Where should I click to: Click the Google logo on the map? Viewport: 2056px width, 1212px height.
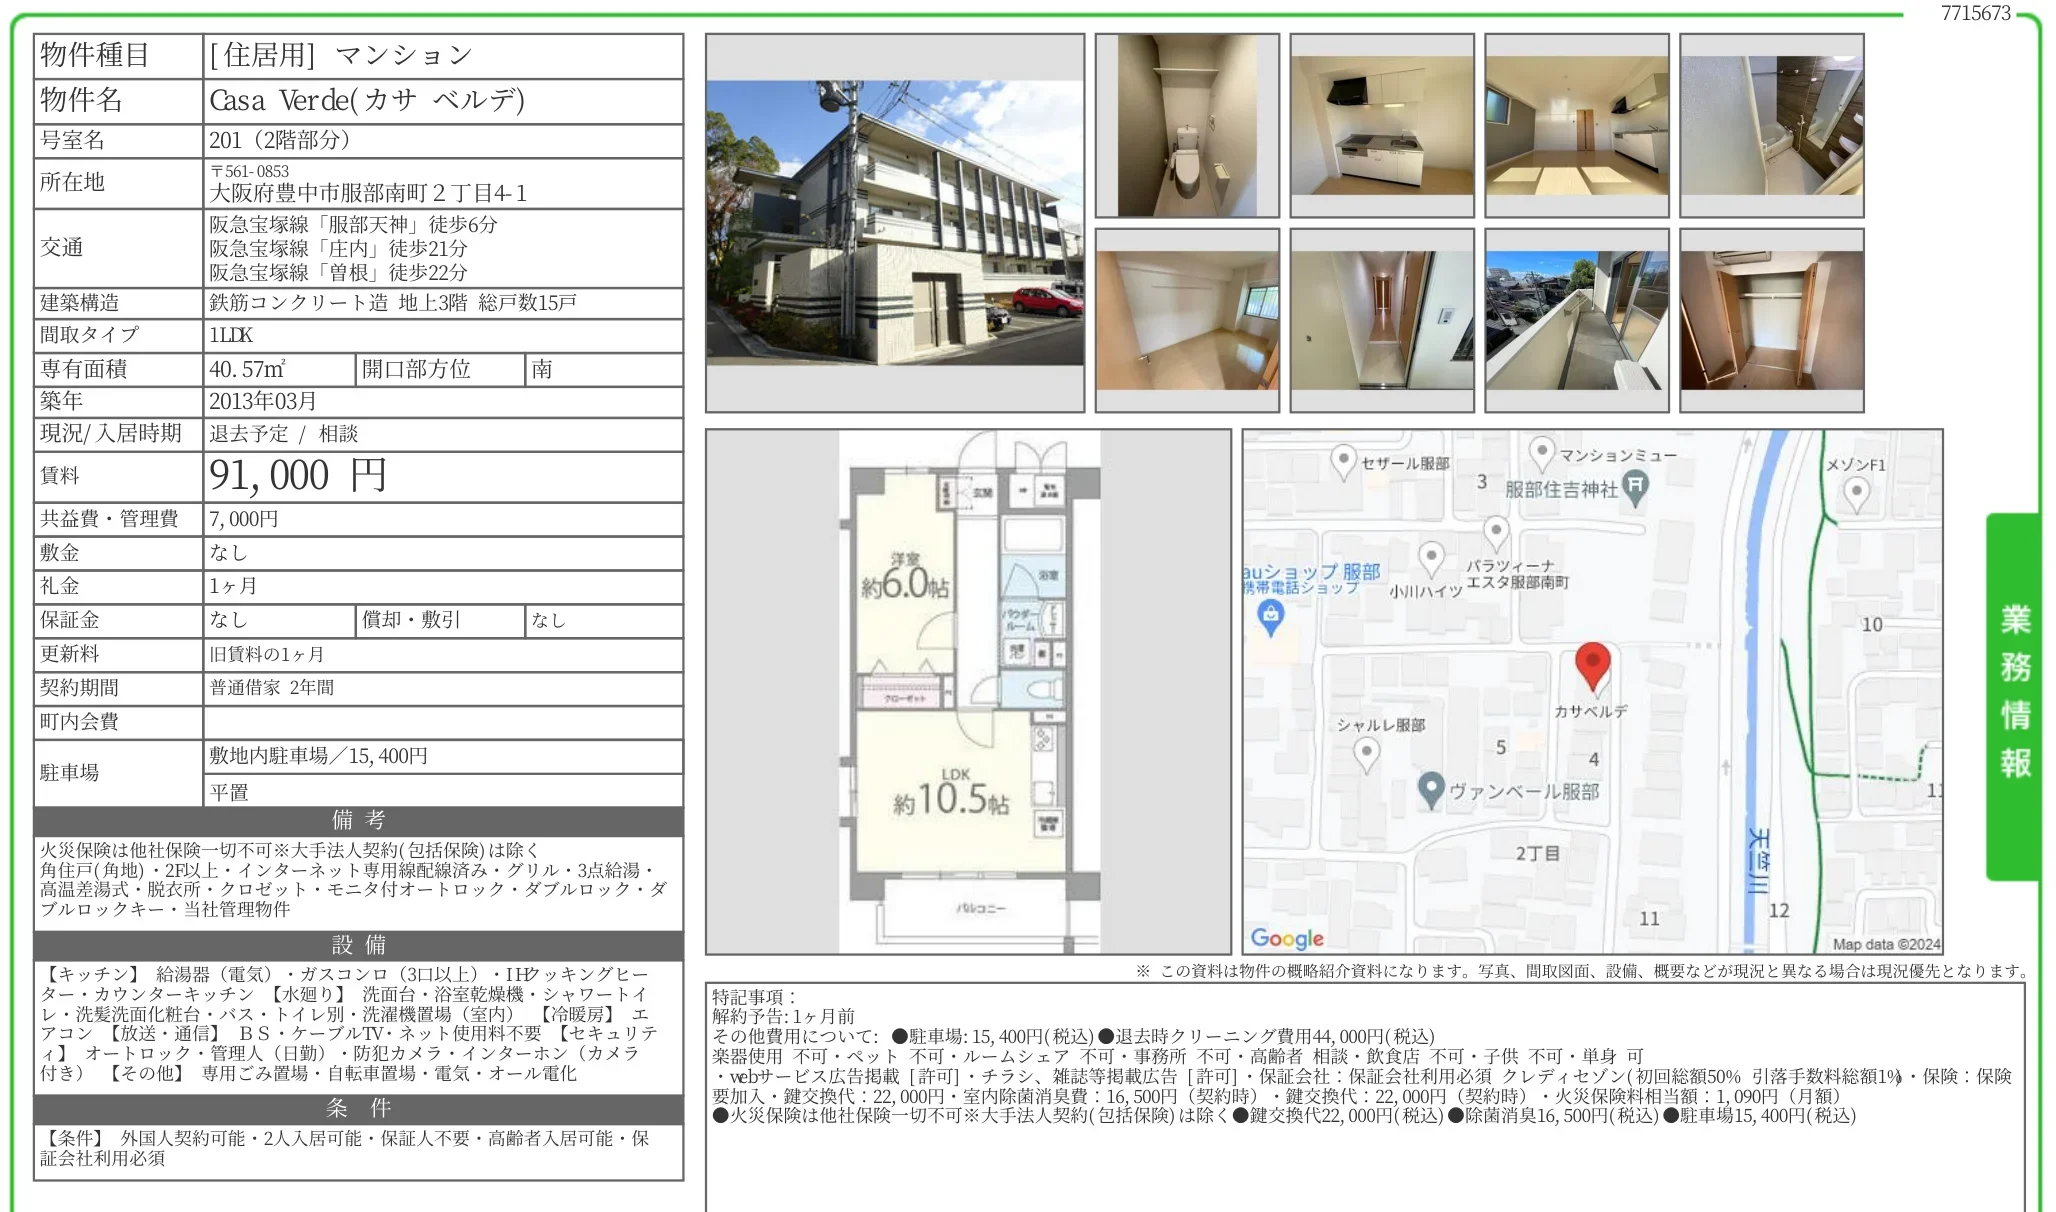(1286, 938)
